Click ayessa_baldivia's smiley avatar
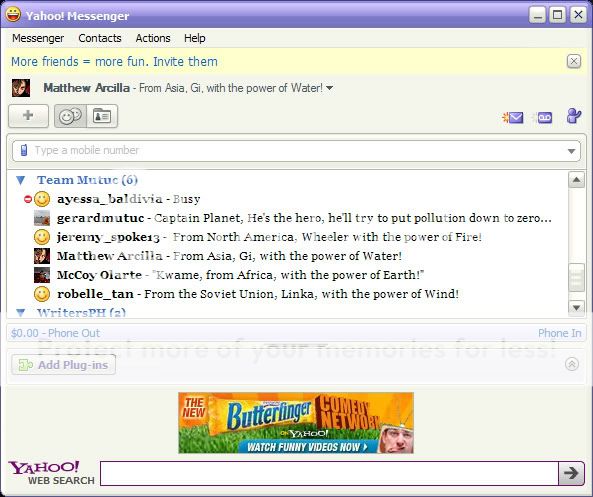593x497 pixels. click(42, 199)
